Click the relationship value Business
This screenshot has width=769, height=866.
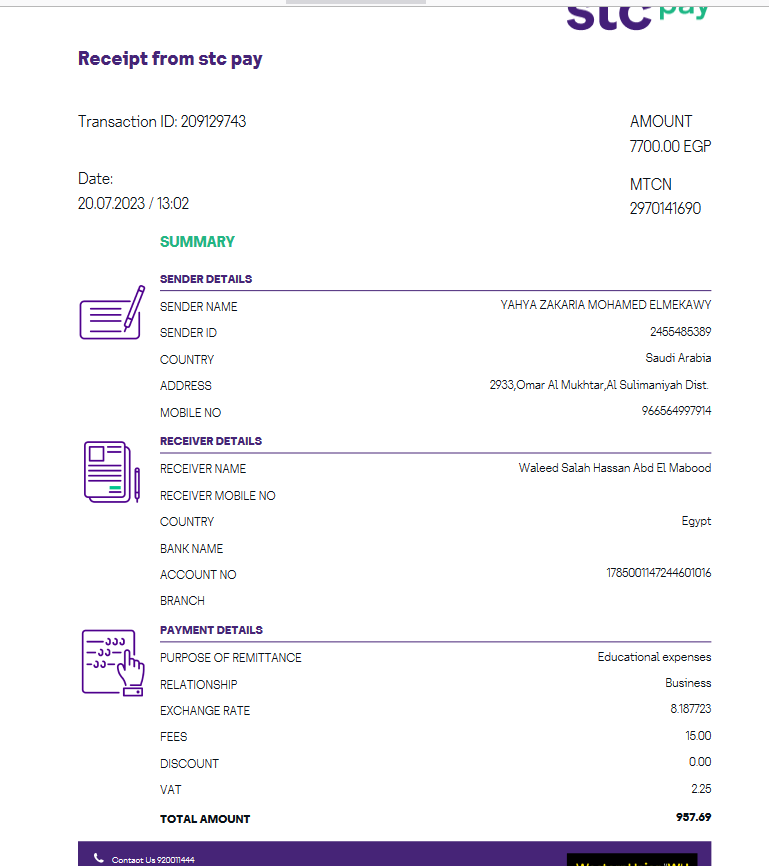tap(688, 683)
